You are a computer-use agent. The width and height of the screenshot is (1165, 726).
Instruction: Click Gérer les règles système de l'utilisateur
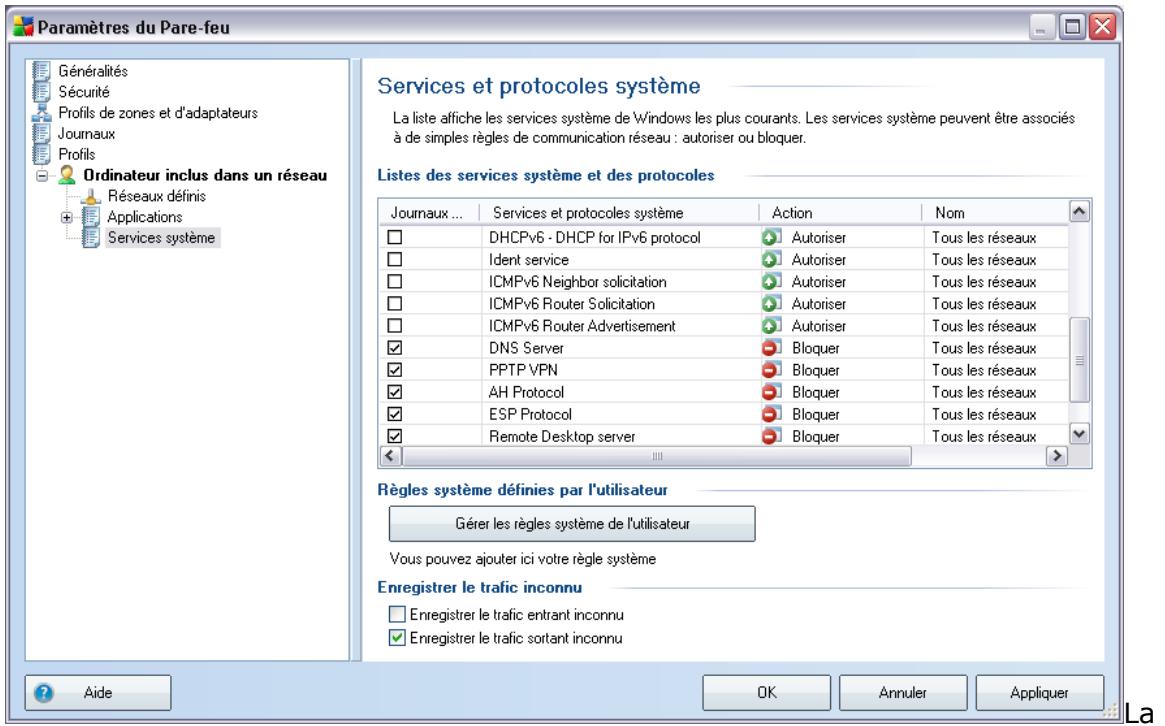(572, 524)
